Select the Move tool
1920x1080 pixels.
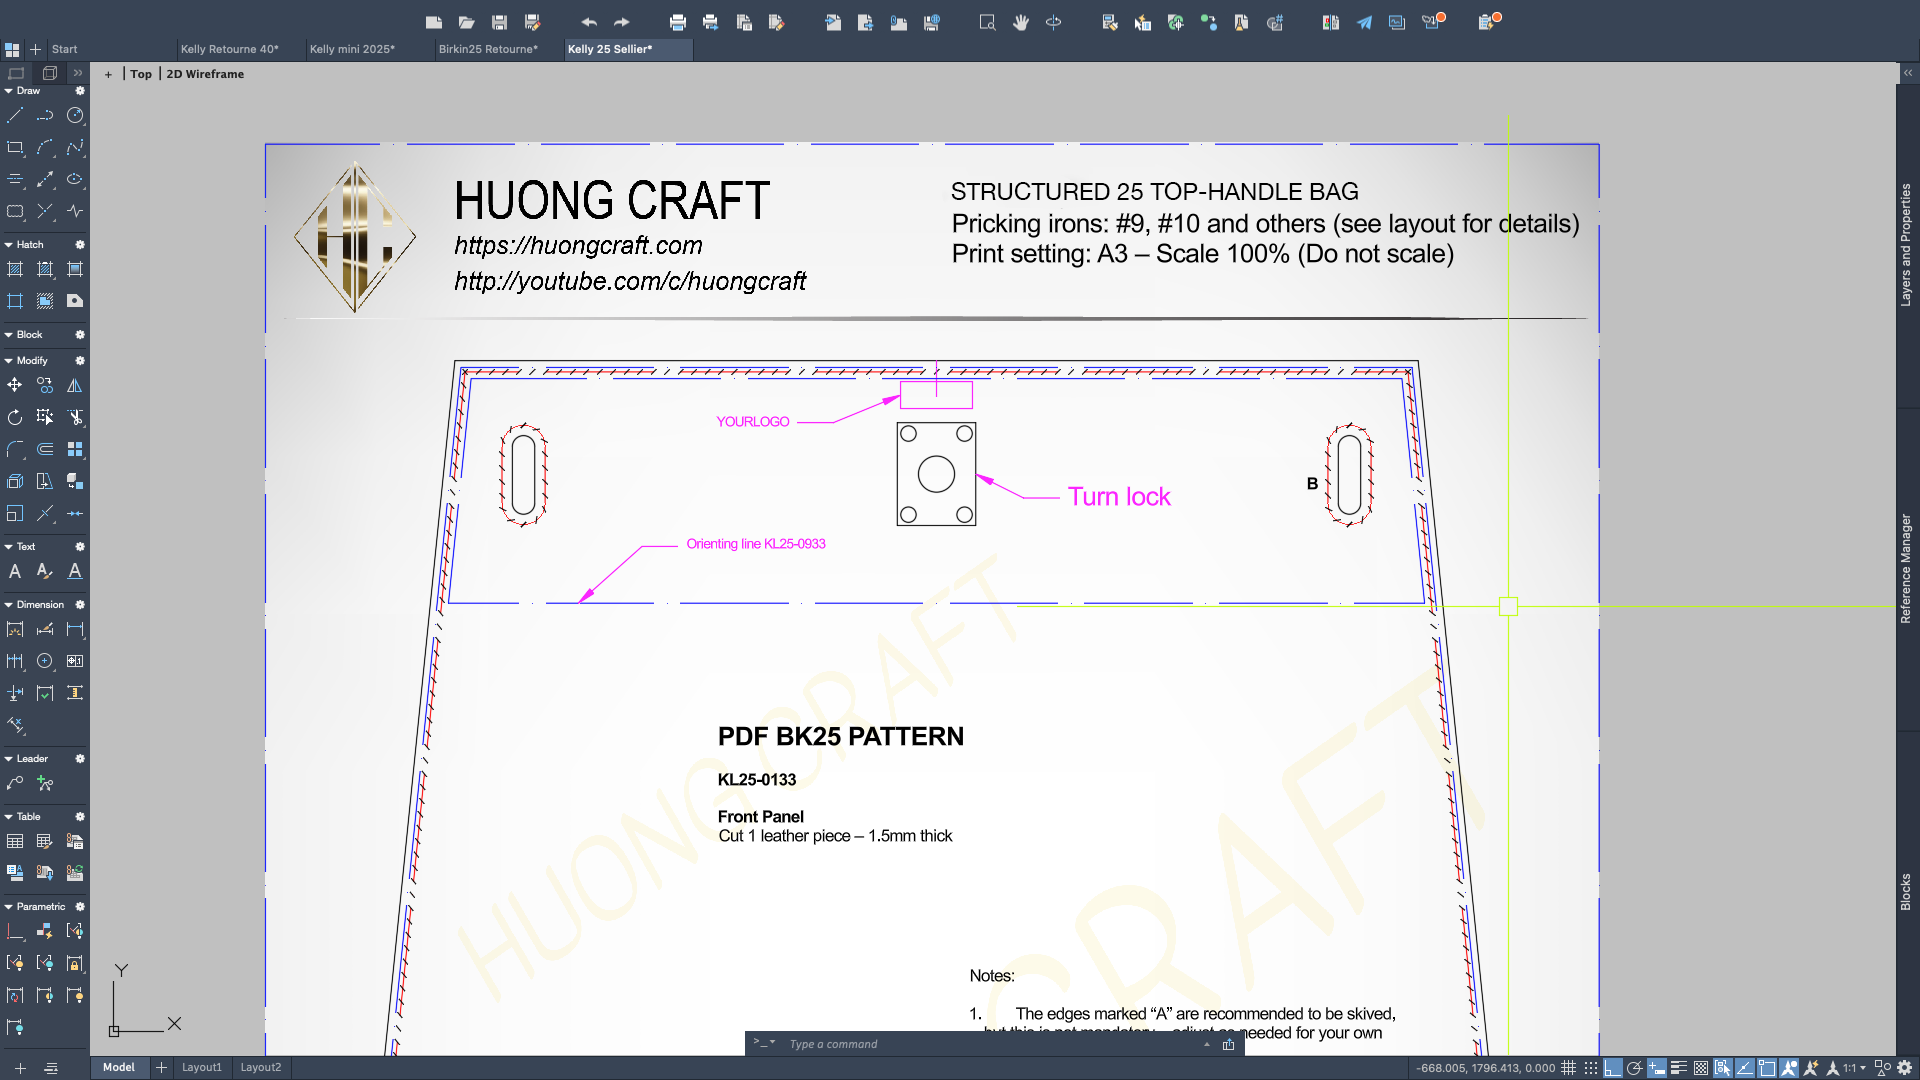(x=15, y=385)
